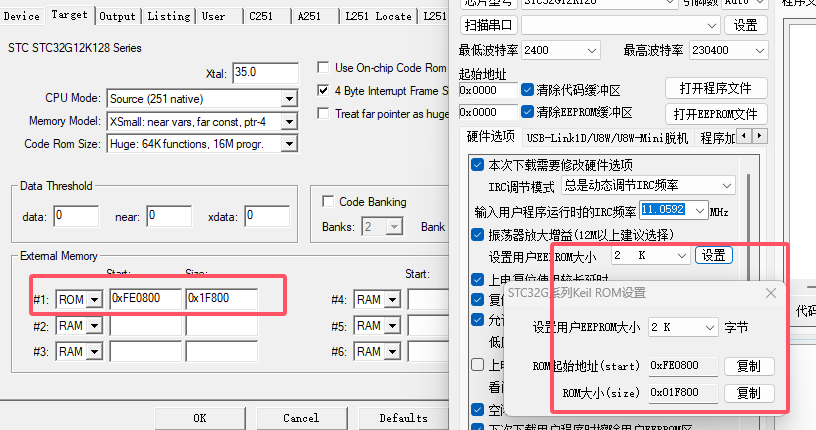
Task: Open the IRC调节模式 dropdown
Action: tap(648, 185)
